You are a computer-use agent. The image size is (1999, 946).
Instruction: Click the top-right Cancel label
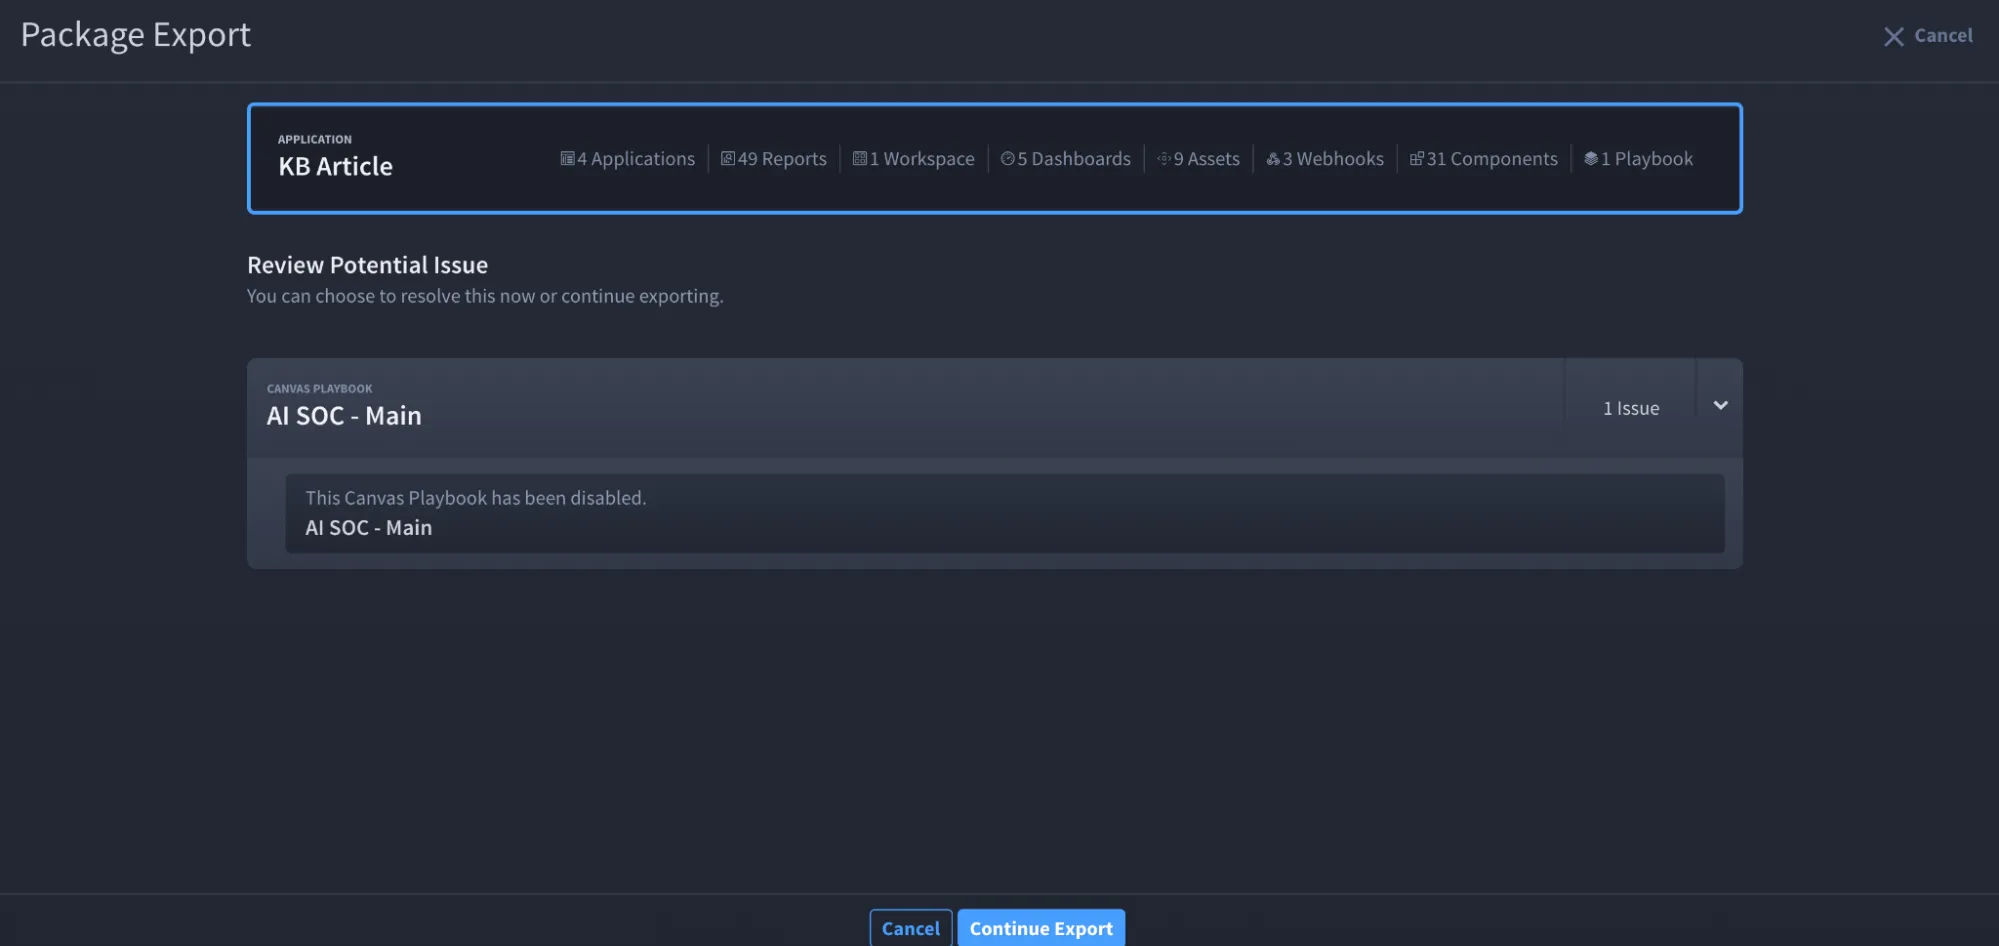coord(1943,36)
